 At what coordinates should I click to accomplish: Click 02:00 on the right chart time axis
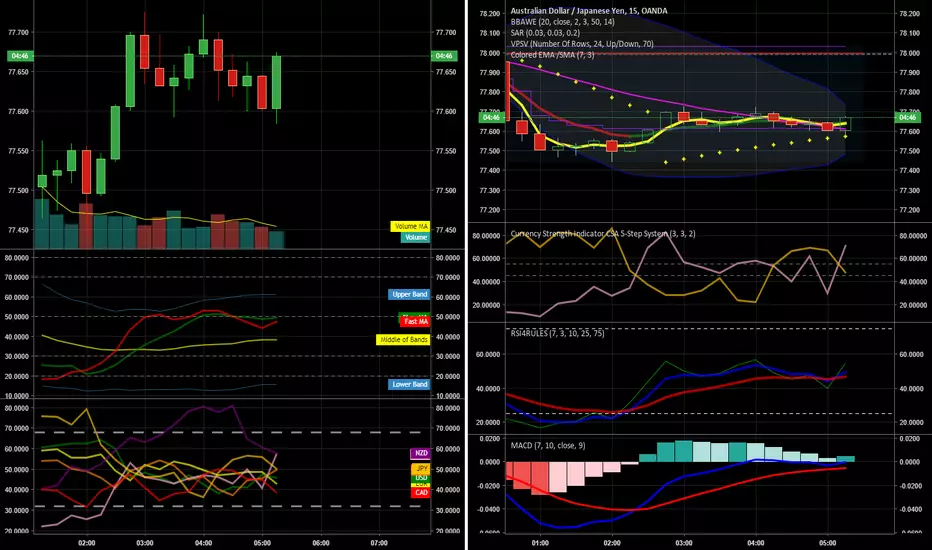tap(612, 543)
